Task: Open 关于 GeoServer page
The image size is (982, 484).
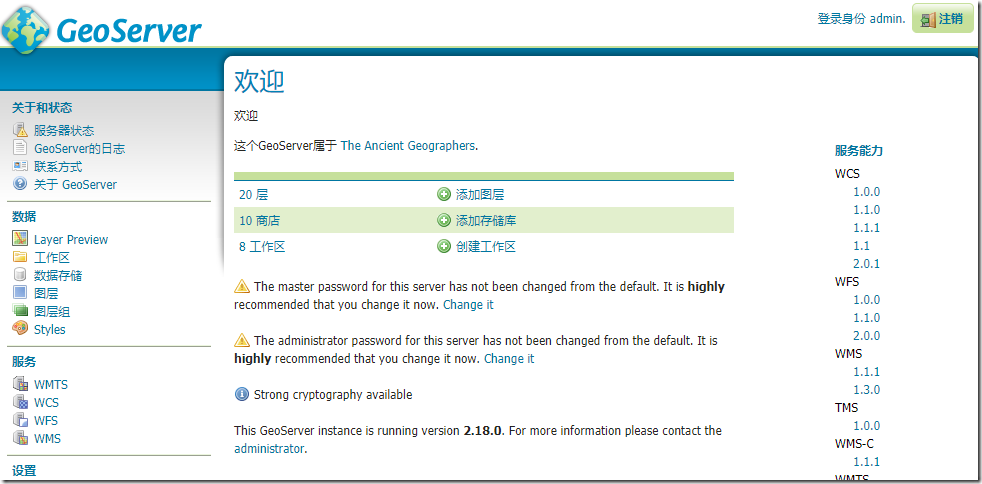Action: pyautogui.click(x=75, y=185)
